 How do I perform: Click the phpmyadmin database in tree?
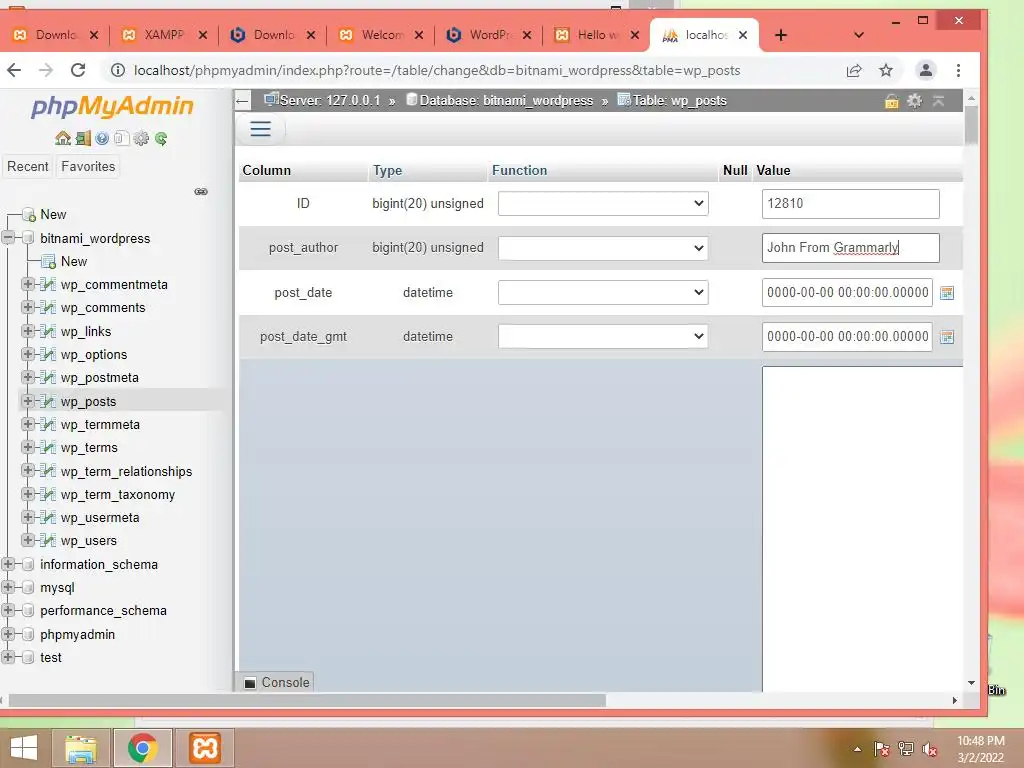point(77,634)
